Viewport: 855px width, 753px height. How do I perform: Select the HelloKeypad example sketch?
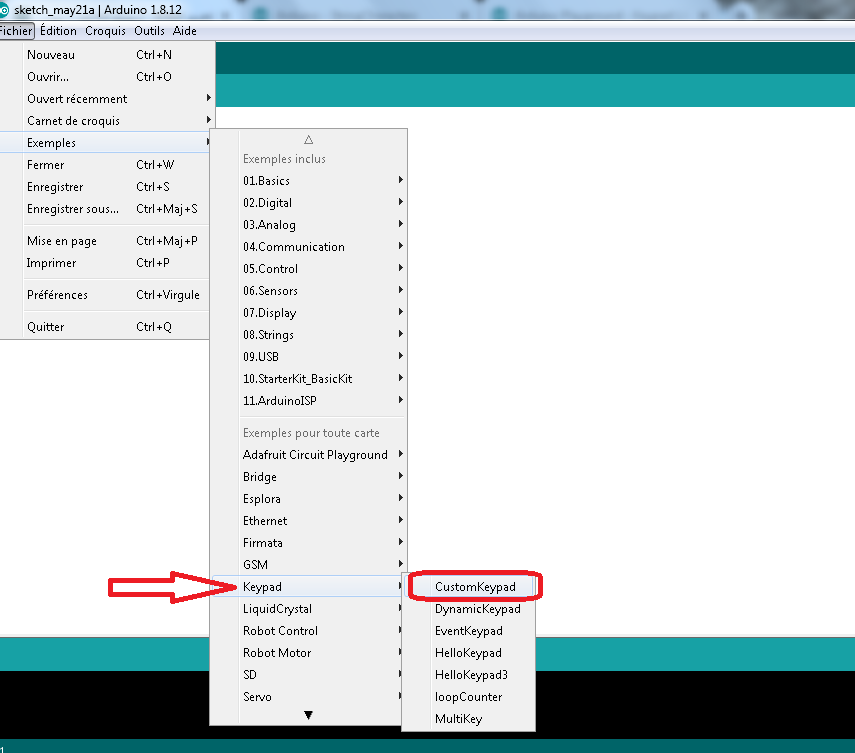[468, 653]
